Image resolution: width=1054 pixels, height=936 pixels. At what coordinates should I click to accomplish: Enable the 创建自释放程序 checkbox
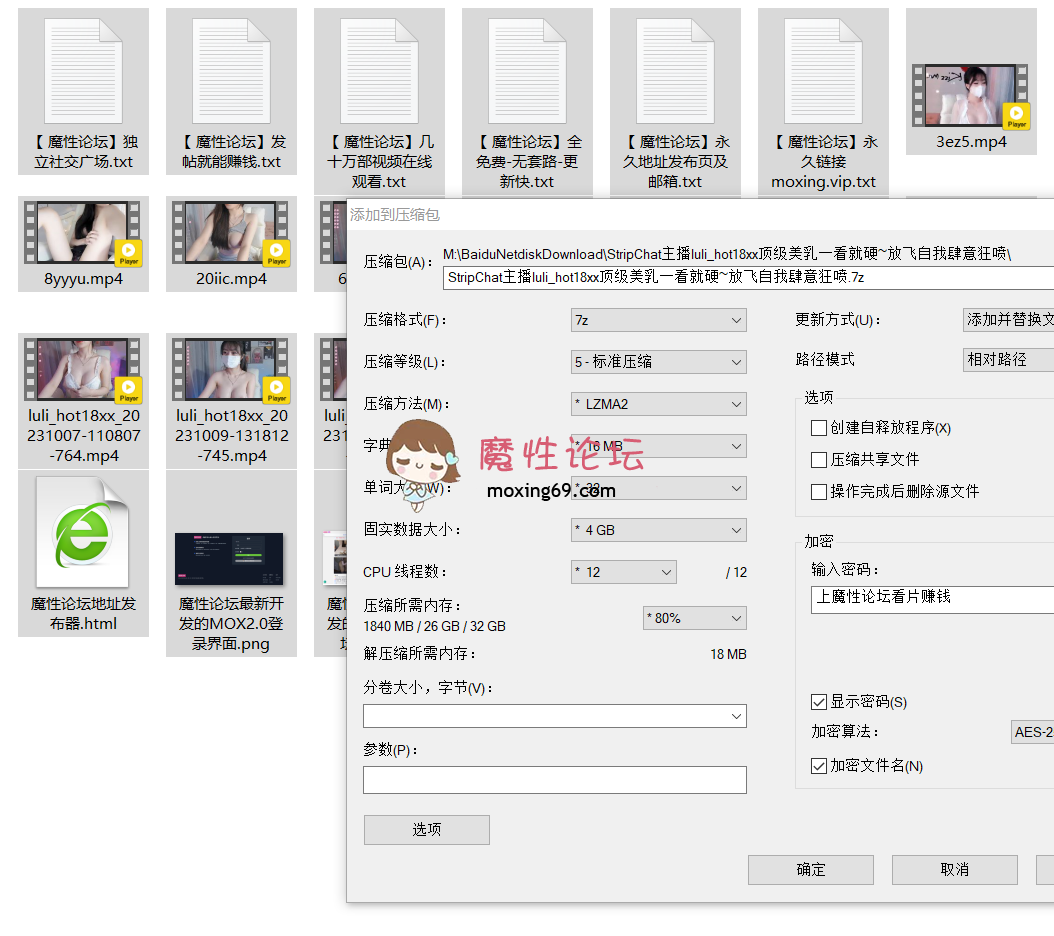pyautogui.click(x=817, y=427)
